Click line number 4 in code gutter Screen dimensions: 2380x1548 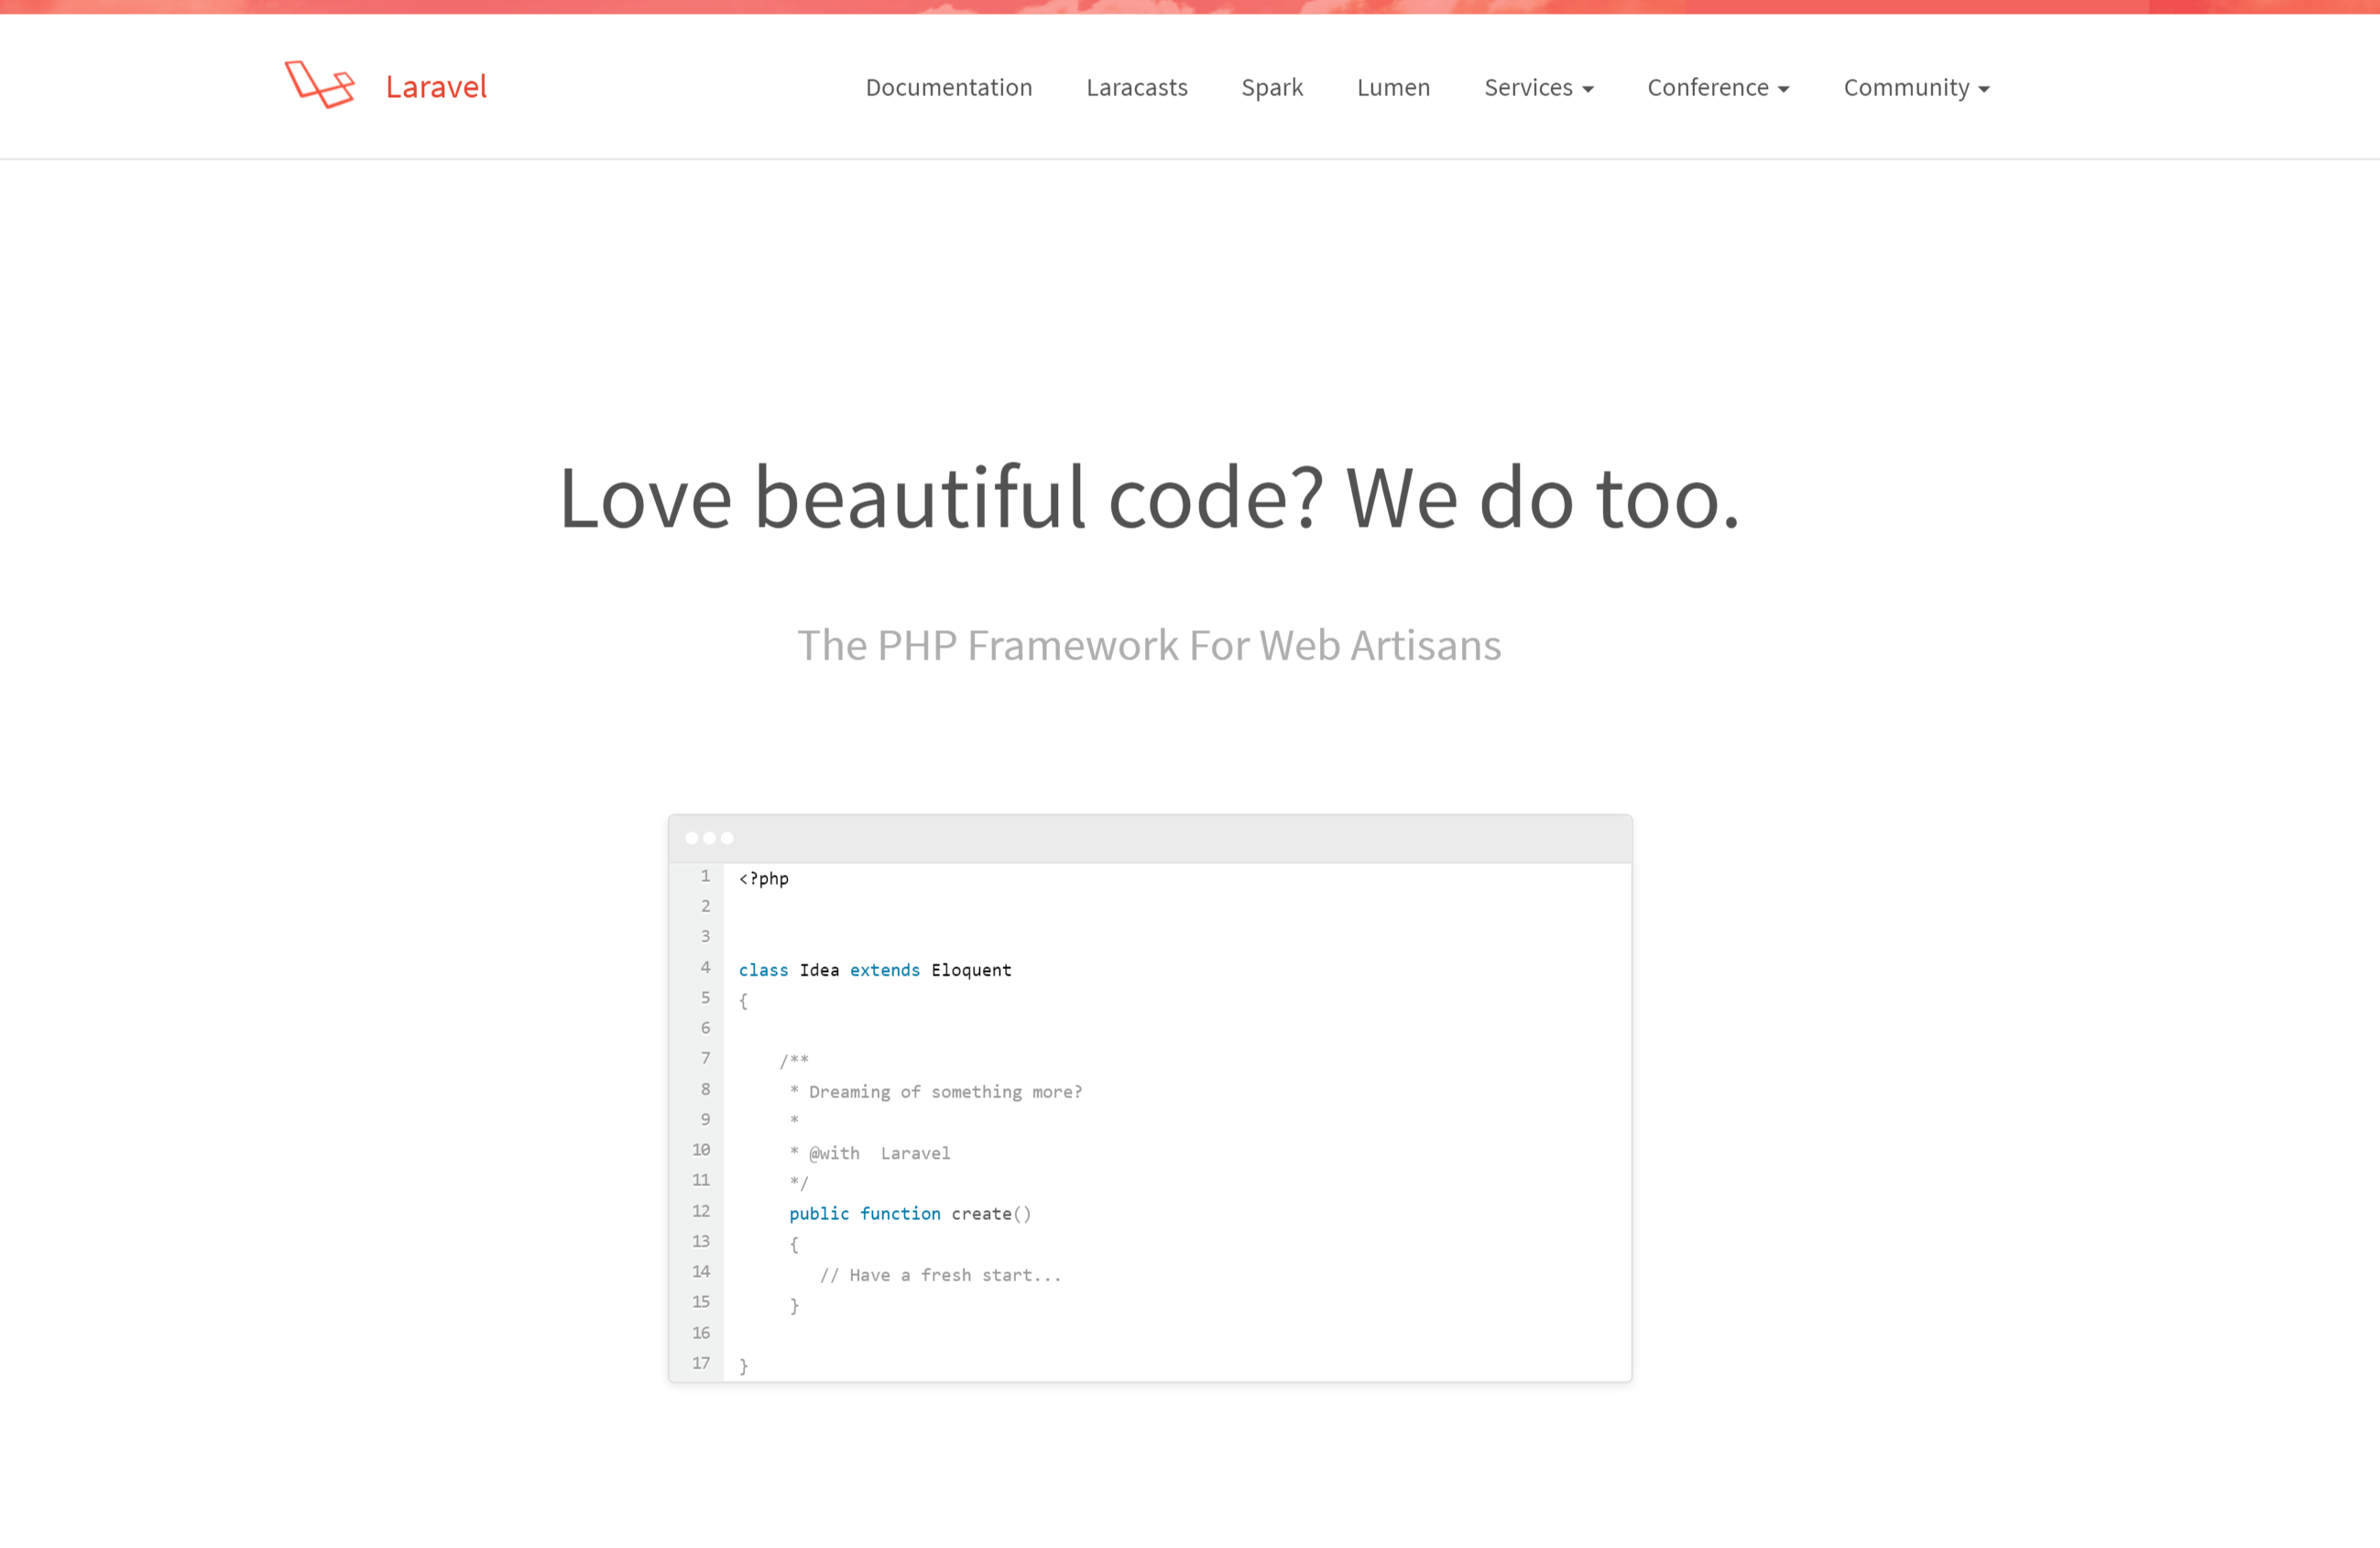[x=705, y=967]
